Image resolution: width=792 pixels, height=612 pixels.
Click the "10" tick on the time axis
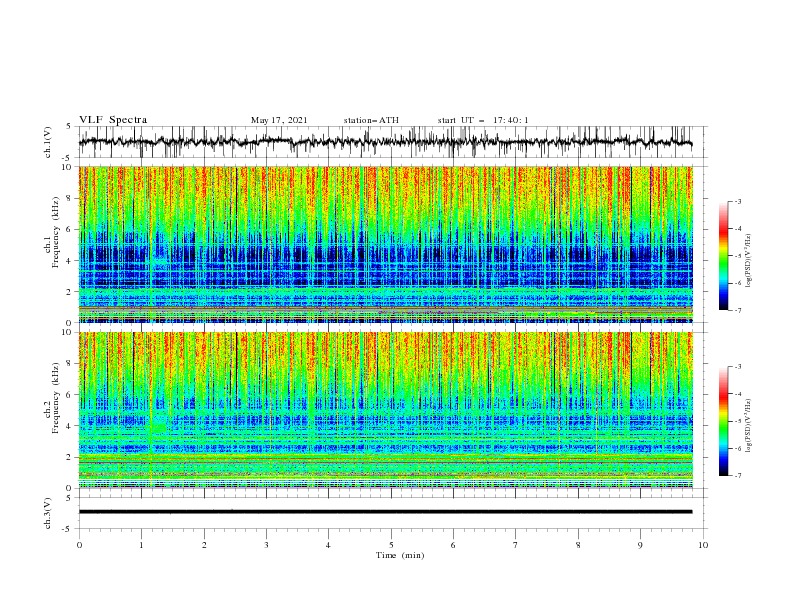703,545
